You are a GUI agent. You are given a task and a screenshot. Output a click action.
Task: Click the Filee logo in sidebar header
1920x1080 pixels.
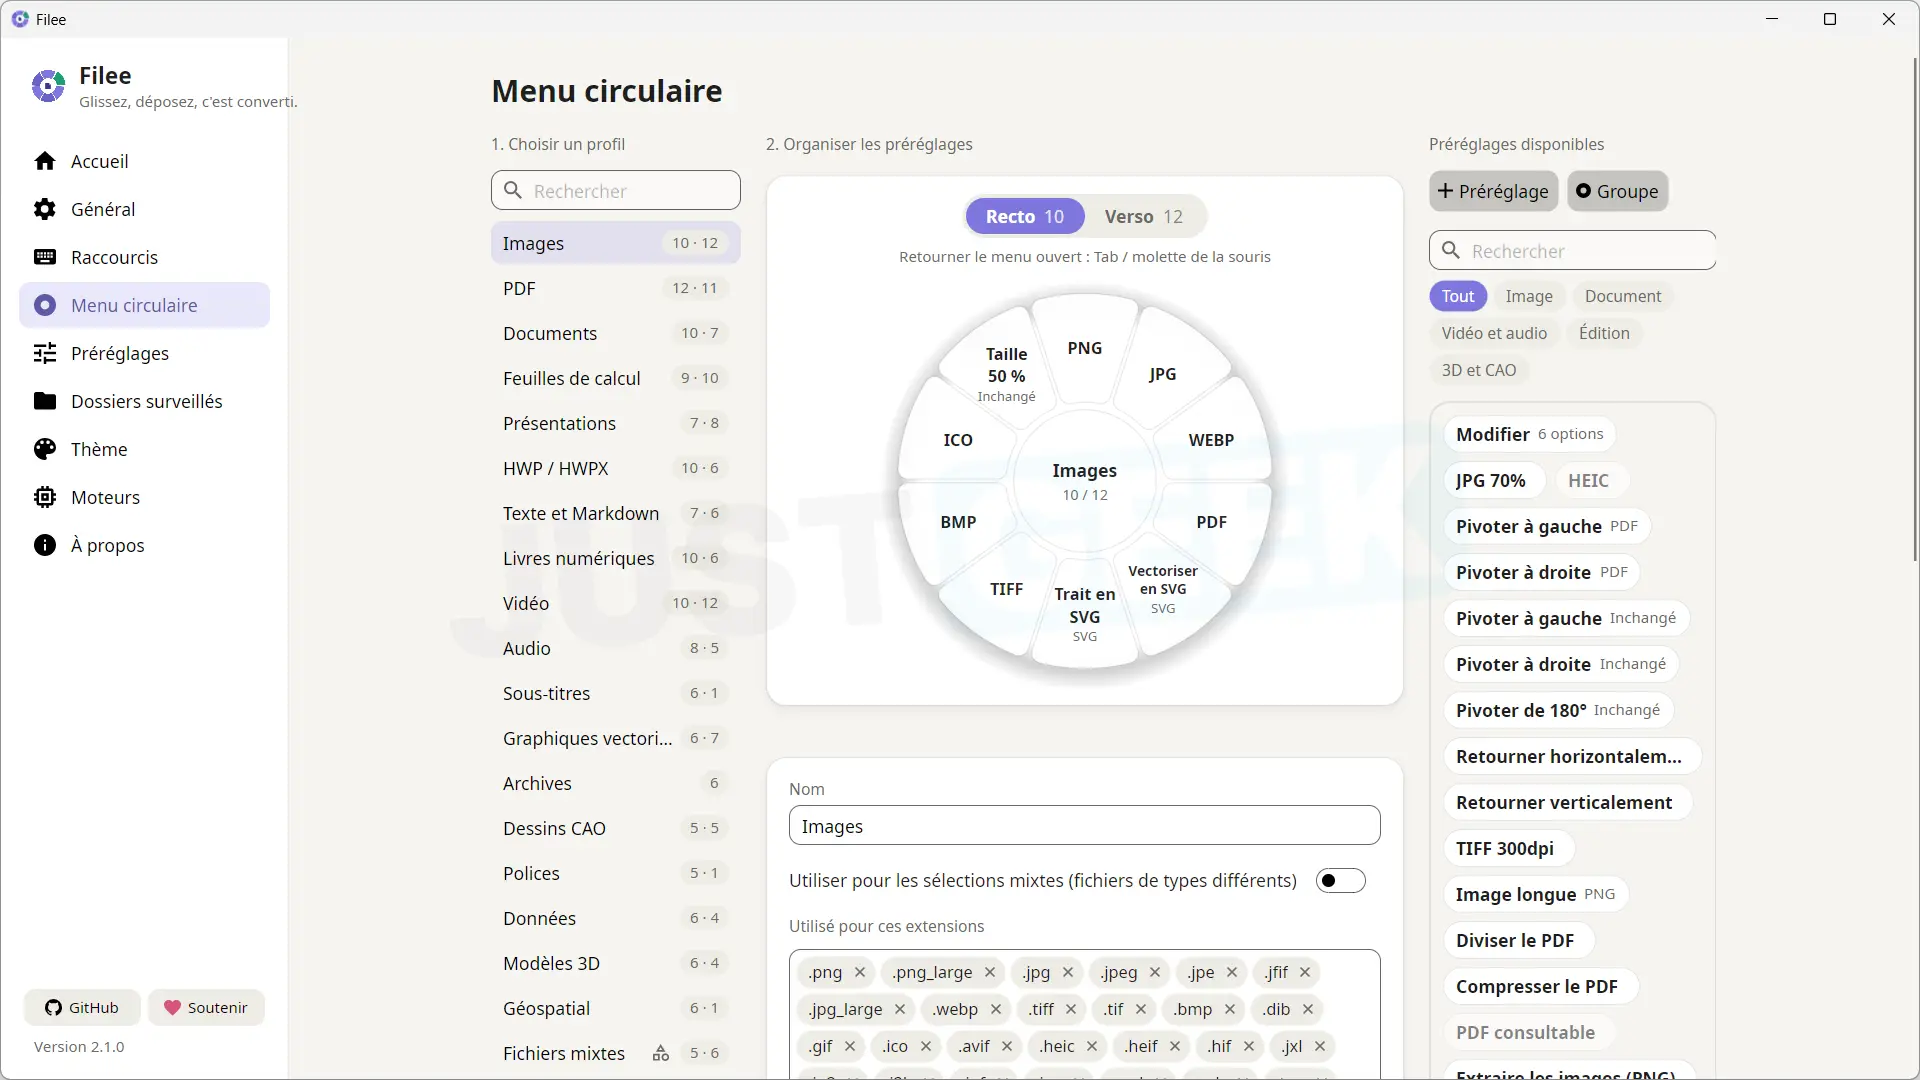(48, 87)
